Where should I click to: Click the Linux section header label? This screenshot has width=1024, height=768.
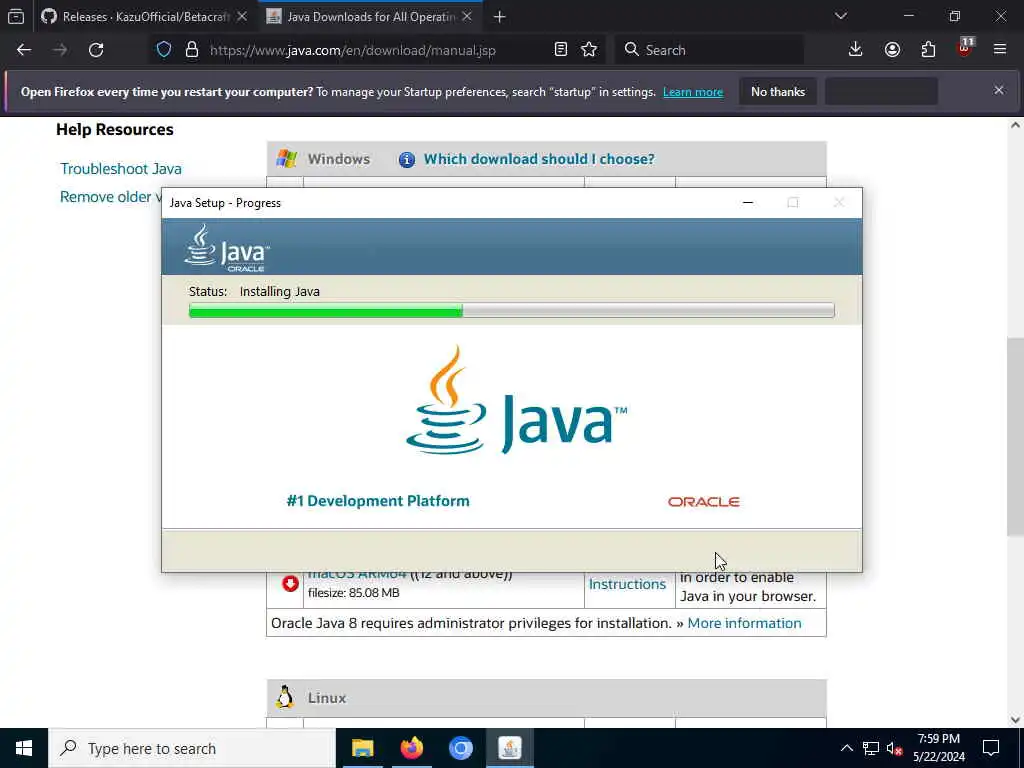pos(327,698)
